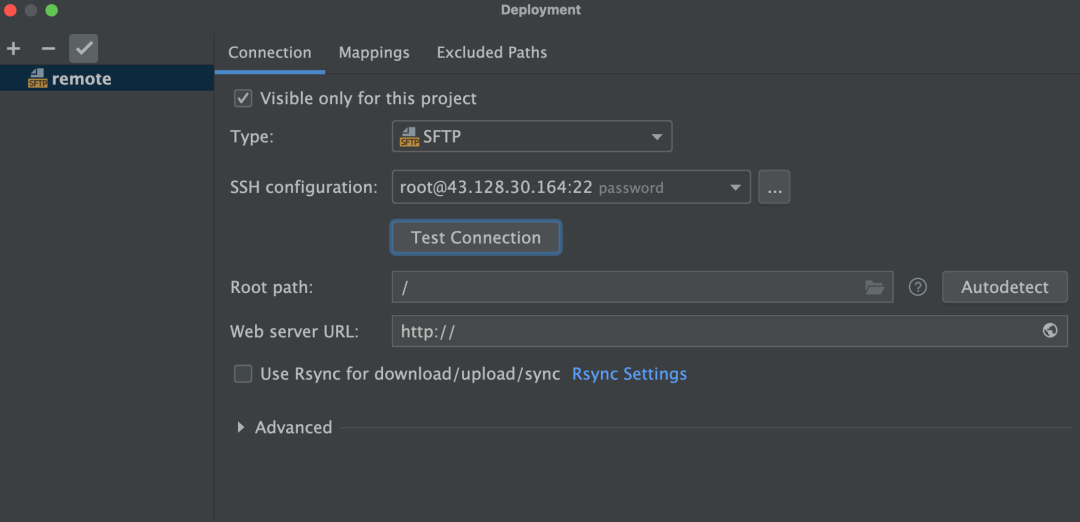The image size is (1080, 522).
Task: Open the help question mark icon
Action: point(918,287)
